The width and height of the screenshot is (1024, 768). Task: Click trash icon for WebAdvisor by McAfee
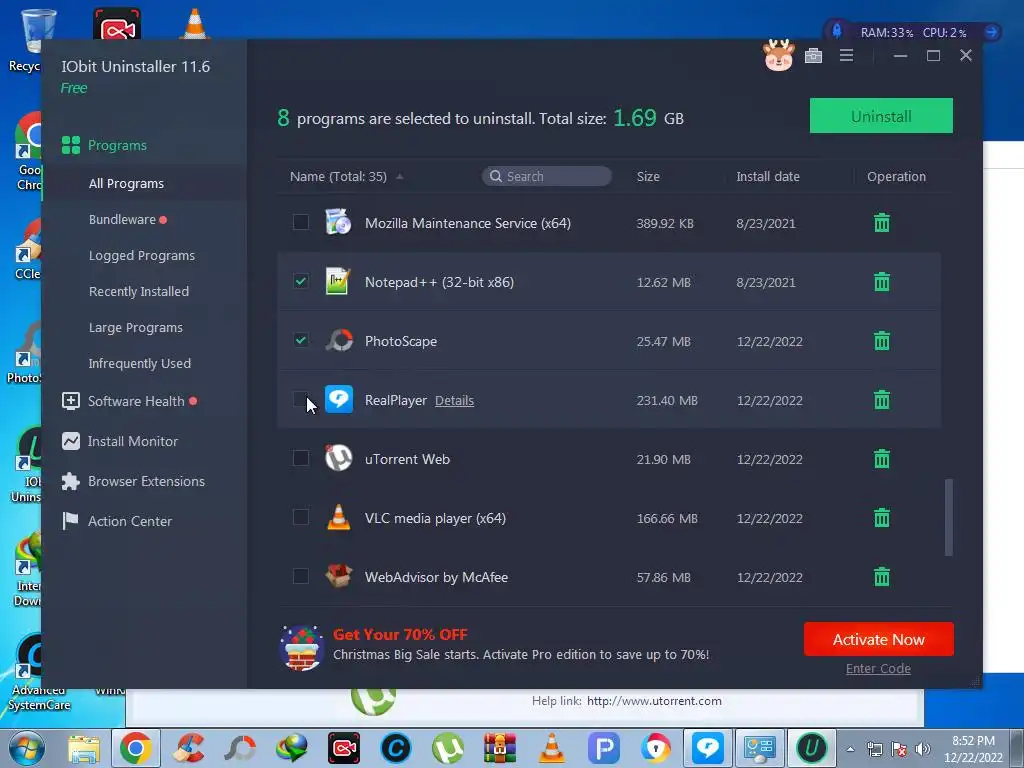pos(882,577)
